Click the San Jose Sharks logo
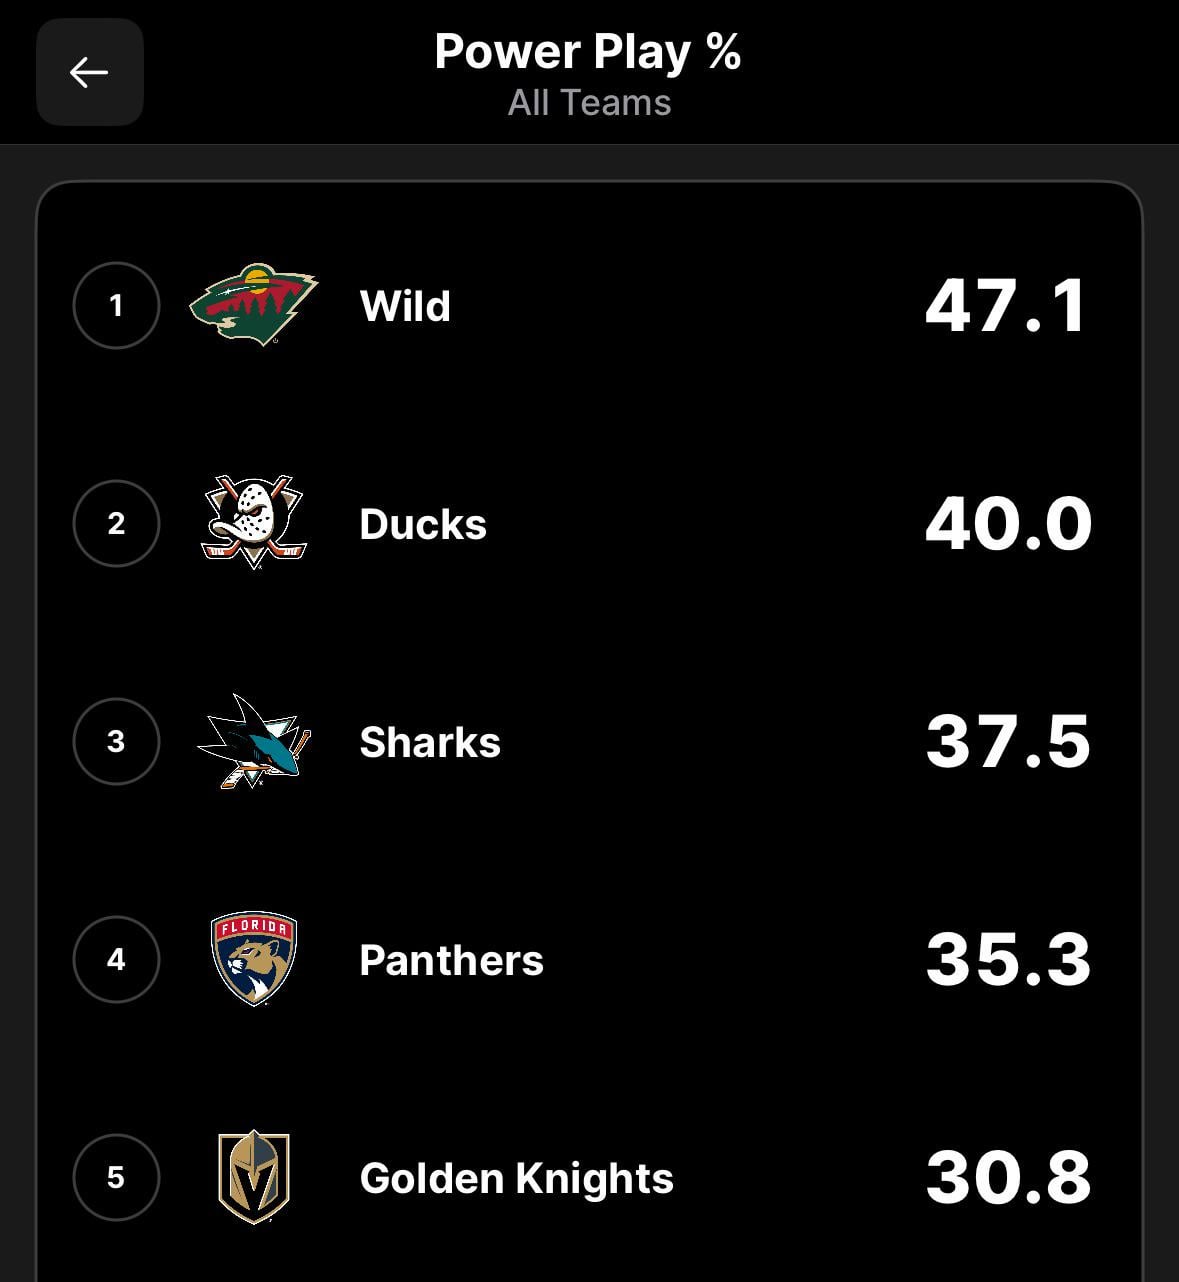1179x1282 pixels. click(x=254, y=741)
